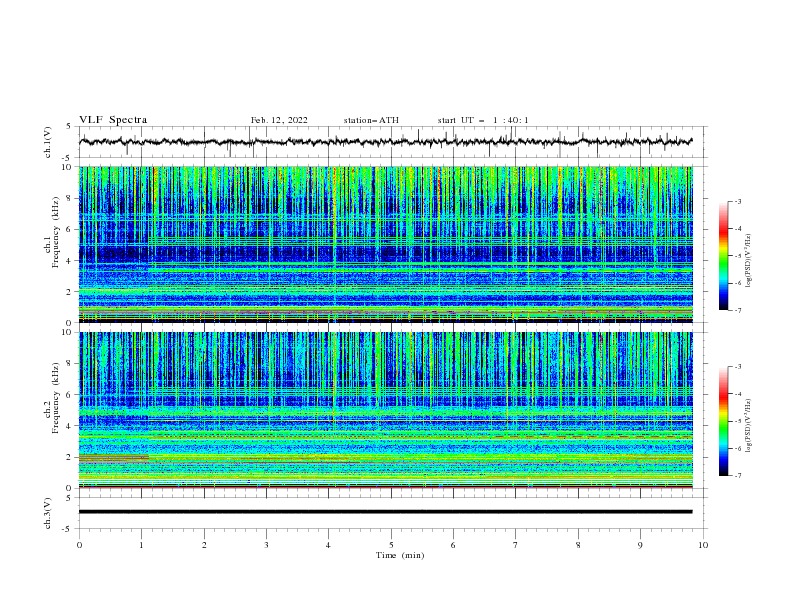The height and width of the screenshot is (612, 792).
Task: Click the "log(PSD)(V²/Hz)" label beside ch.2 colorbar
Action: [x=749, y=426]
